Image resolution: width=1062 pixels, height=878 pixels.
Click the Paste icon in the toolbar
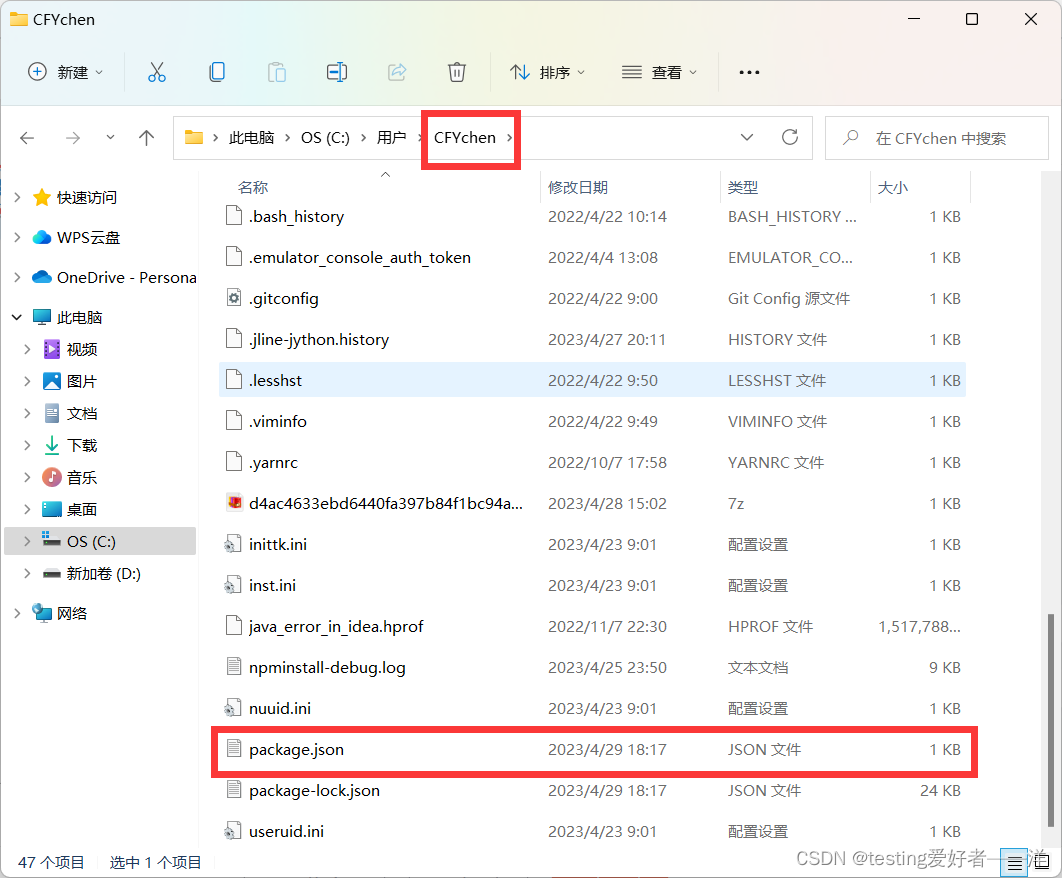(x=277, y=71)
